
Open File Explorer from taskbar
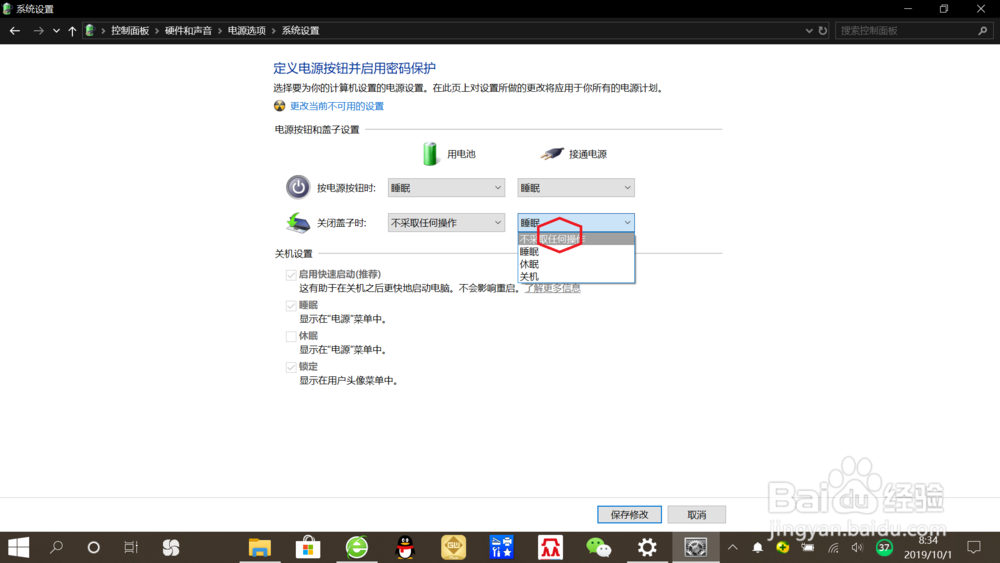(260, 547)
